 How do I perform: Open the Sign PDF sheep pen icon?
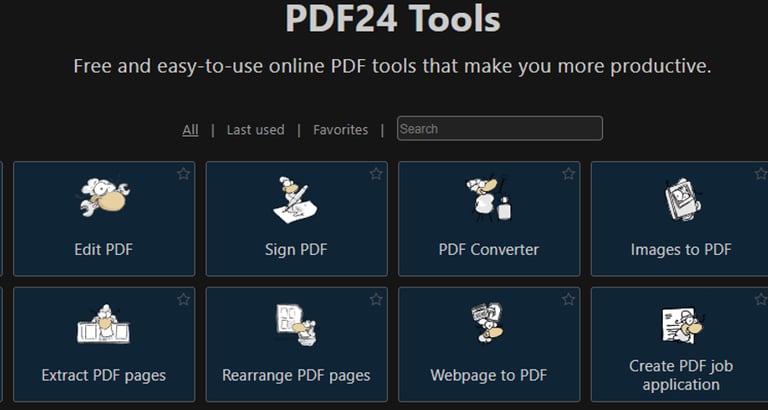[296, 199]
